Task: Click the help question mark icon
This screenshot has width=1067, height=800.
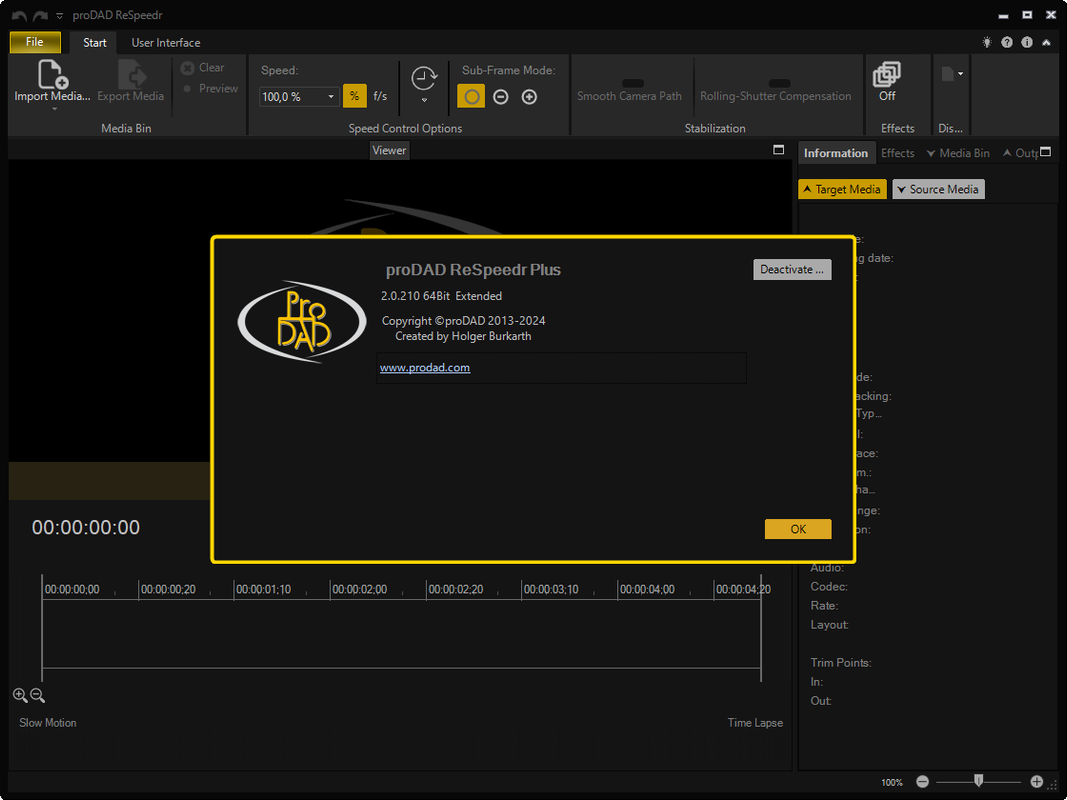Action: click(x=1007, y=42)
